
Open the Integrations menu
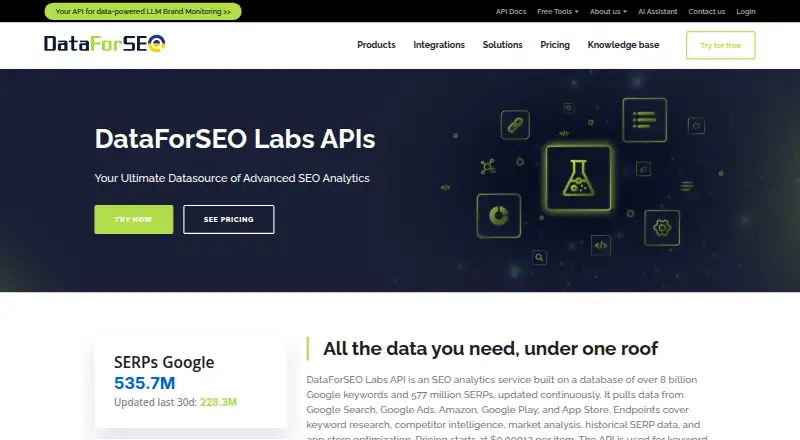[x=439, y=45]
